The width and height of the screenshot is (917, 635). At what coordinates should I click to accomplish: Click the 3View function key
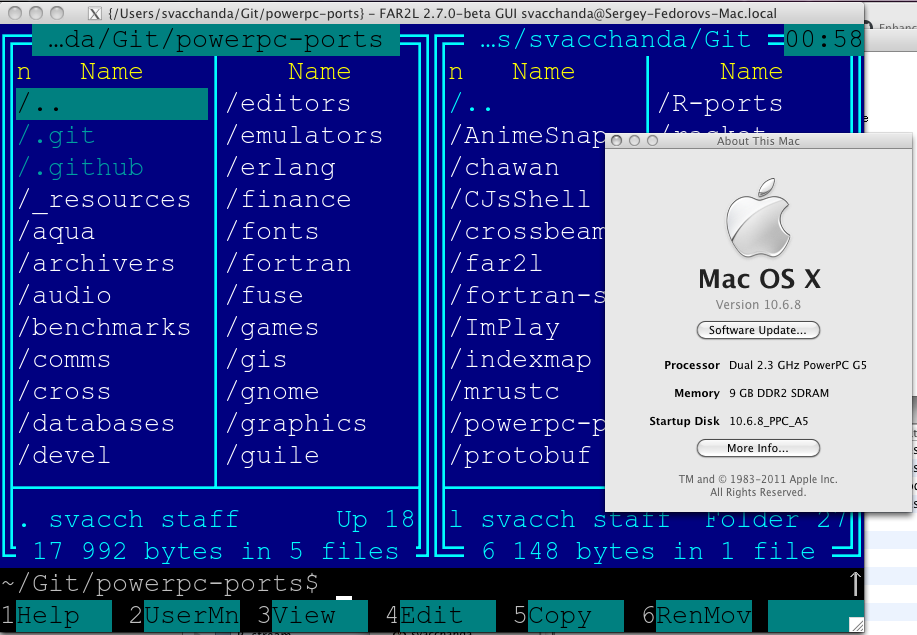312,616
